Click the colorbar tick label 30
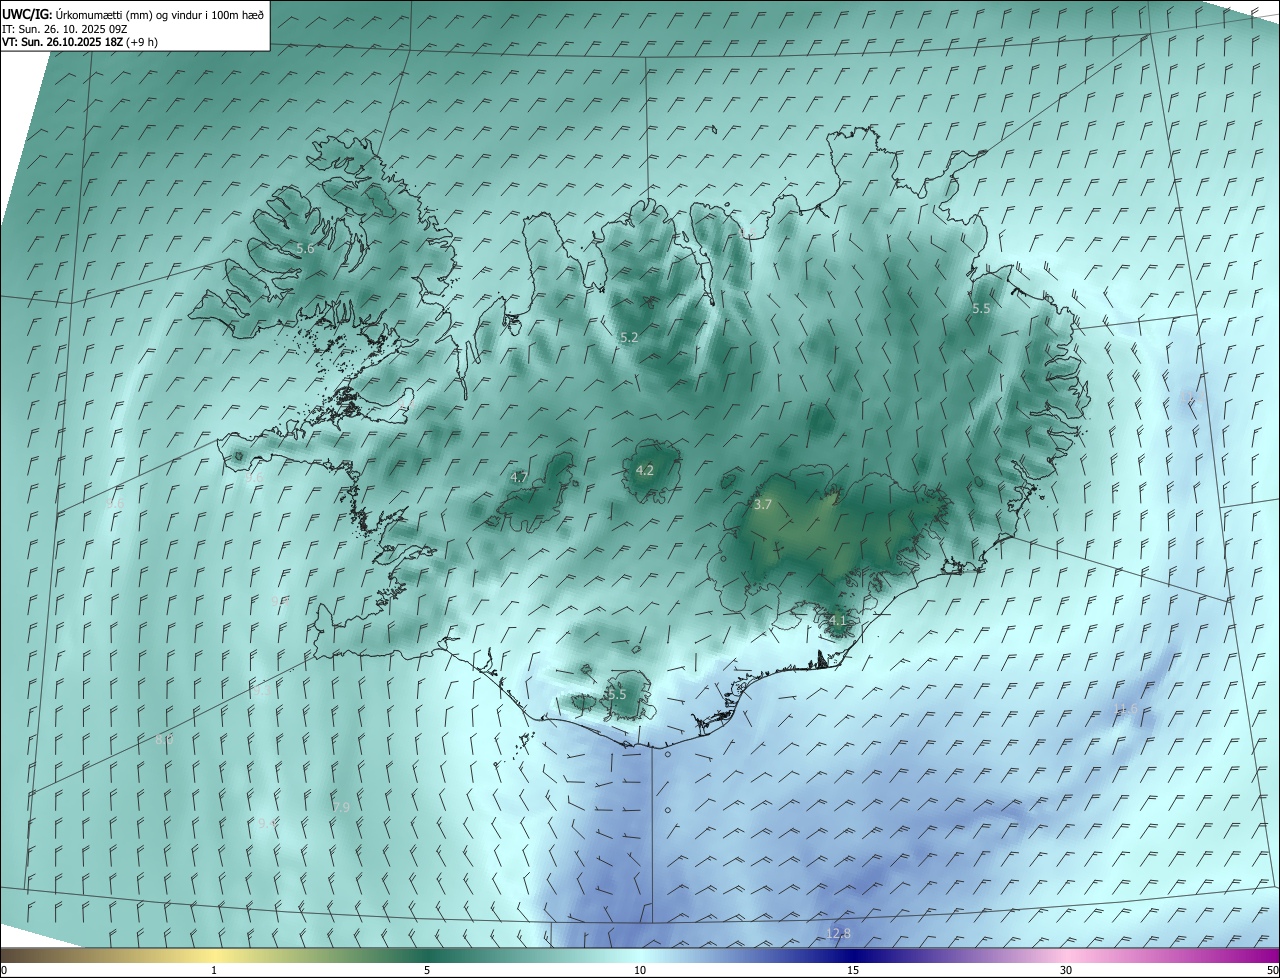The height and width of the screenshot is (978, 1280). [x=1066, y=970]
